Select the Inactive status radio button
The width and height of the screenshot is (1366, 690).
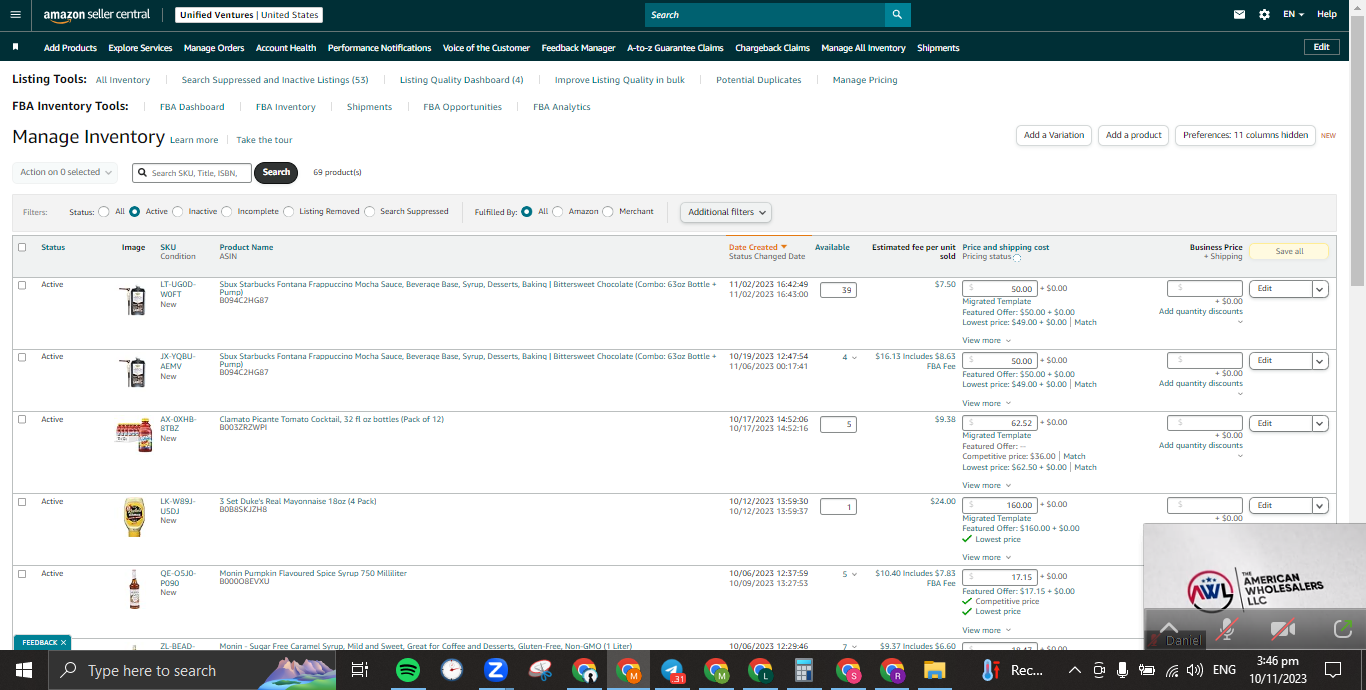pyautogui.click(x=177, y=212)
